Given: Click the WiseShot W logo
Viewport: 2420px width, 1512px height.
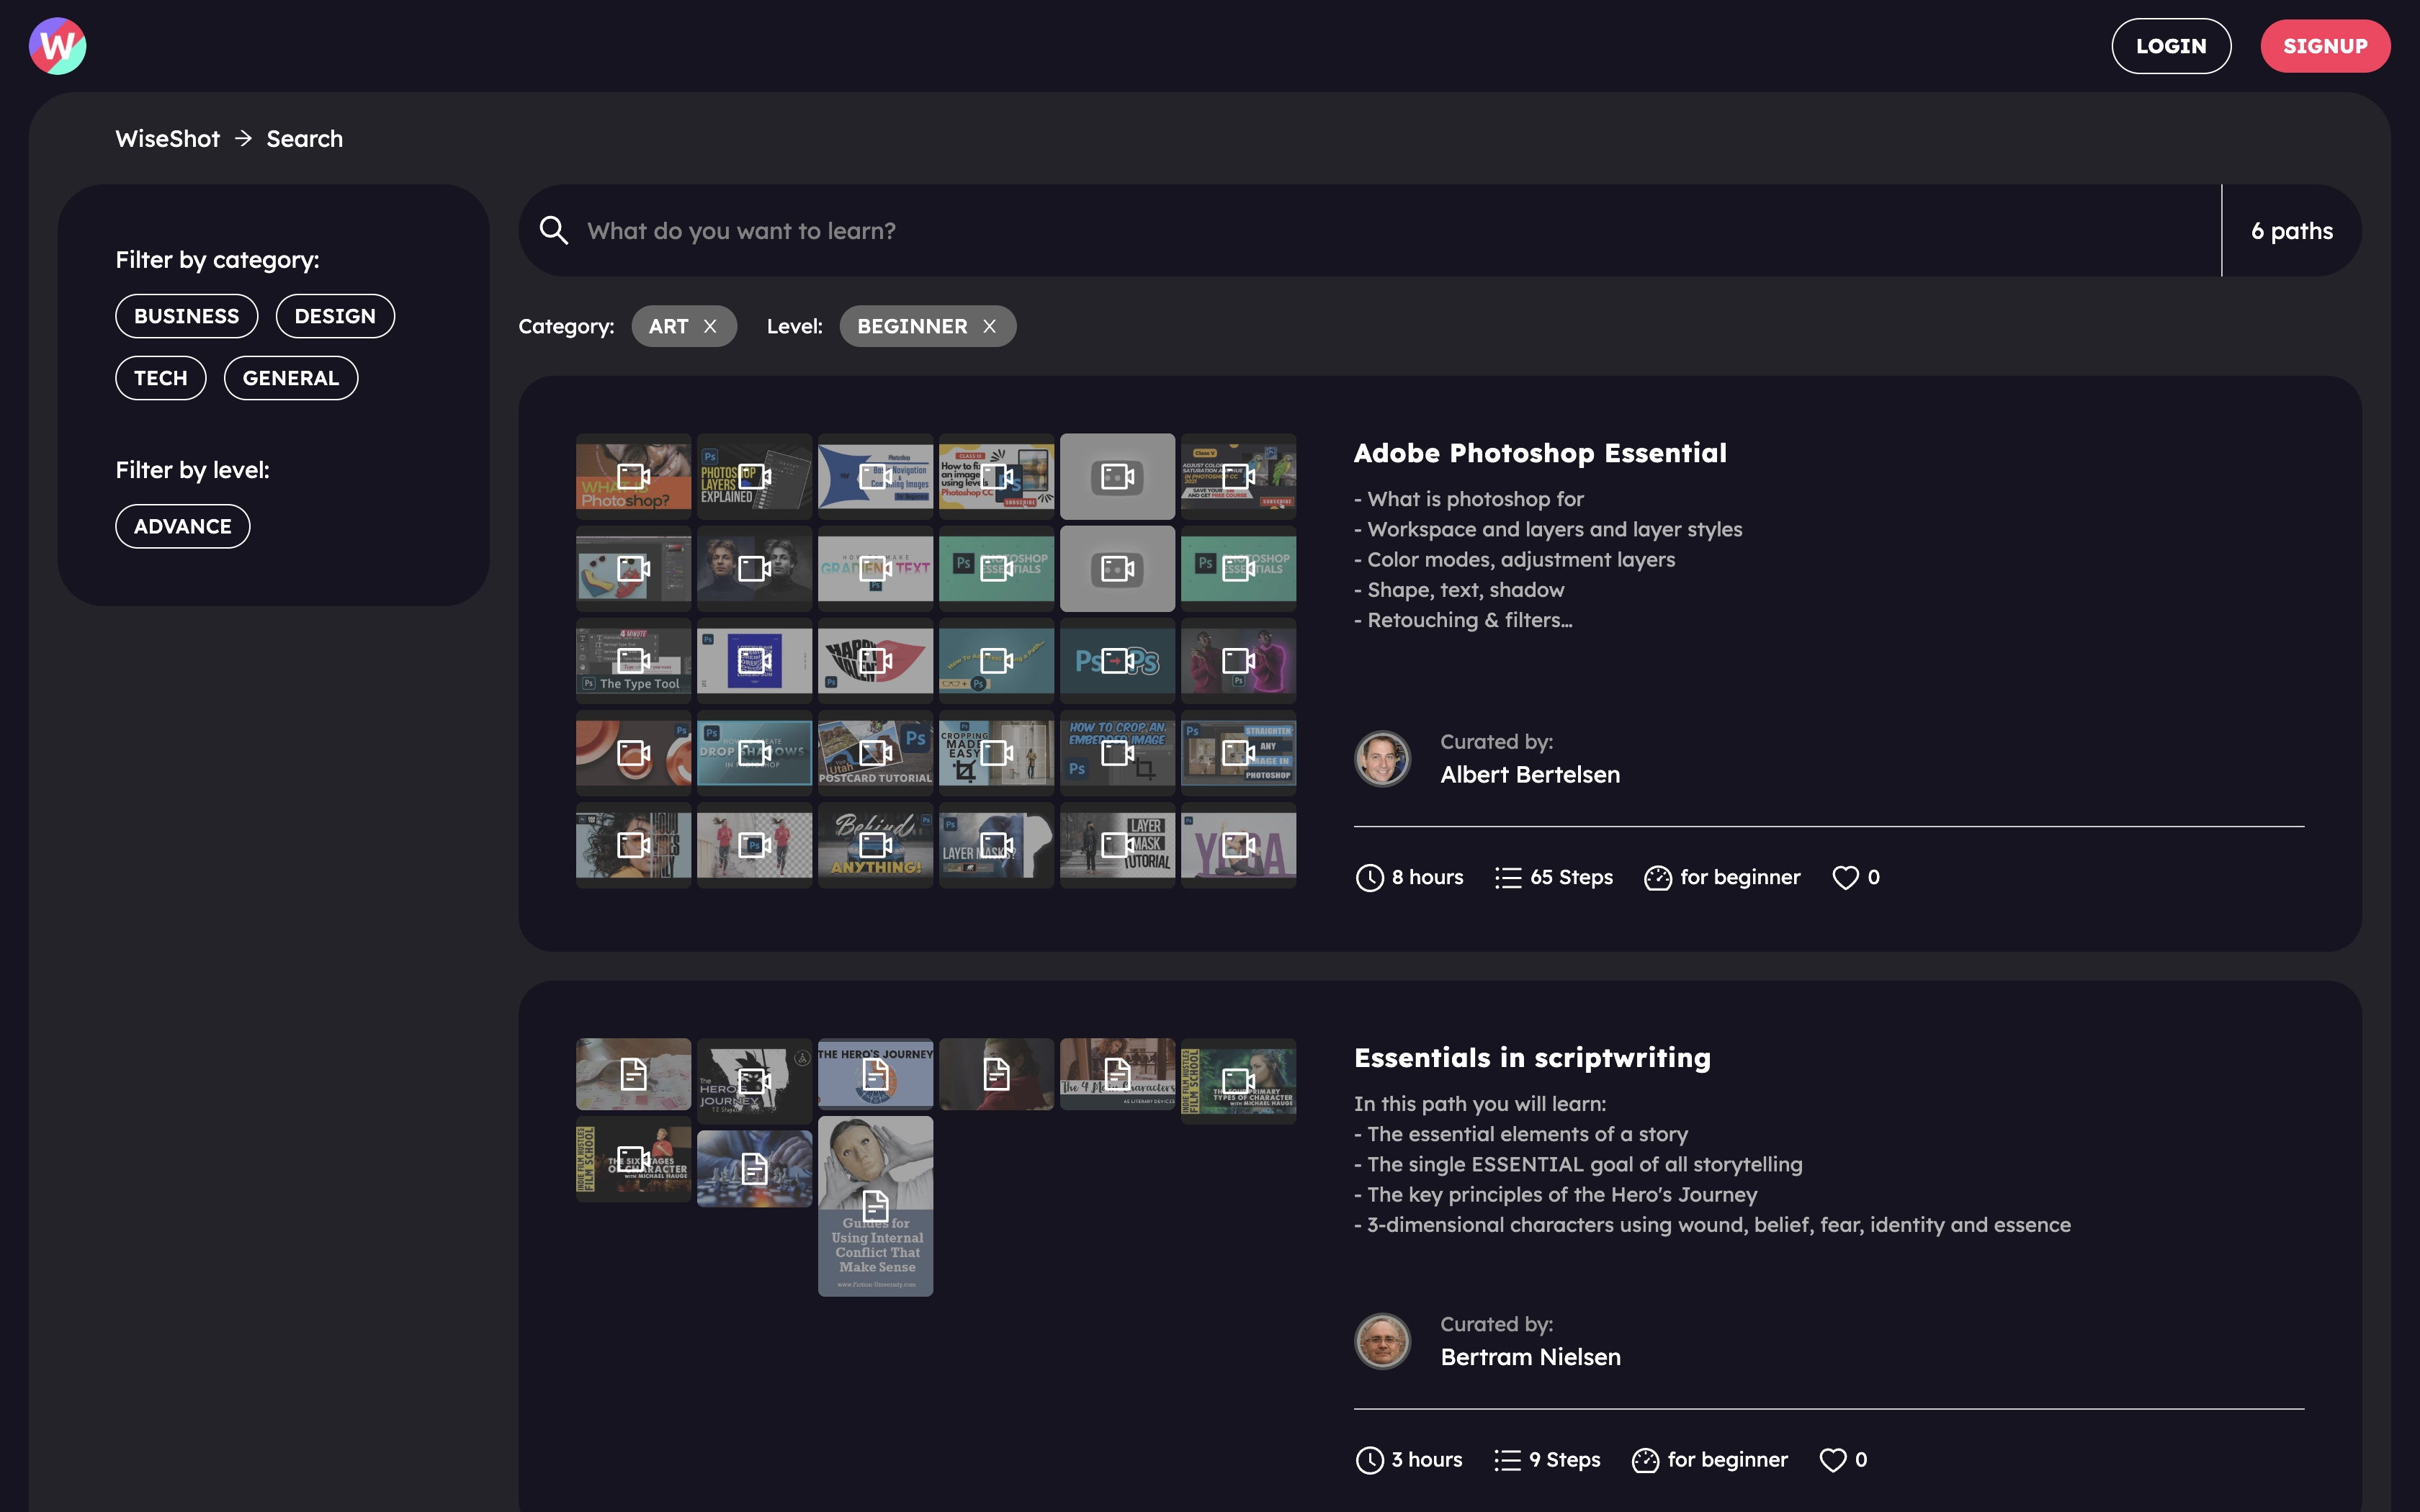Looking at the screenshot, I should 58,46.
